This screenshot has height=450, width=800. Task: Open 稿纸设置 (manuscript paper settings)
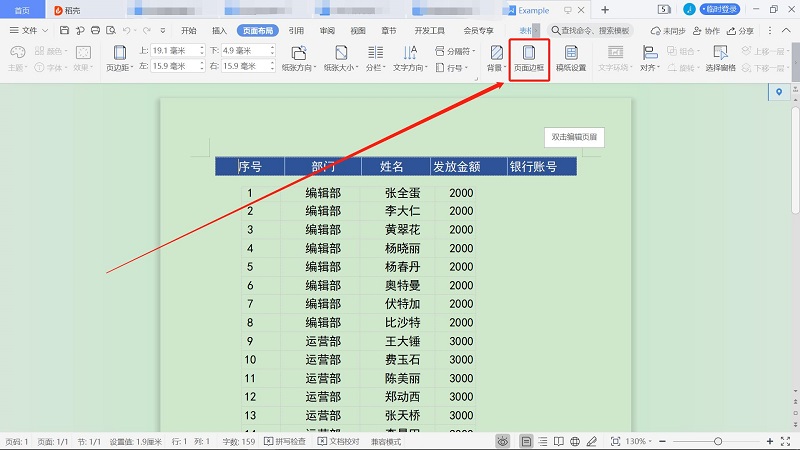[571, 58]
